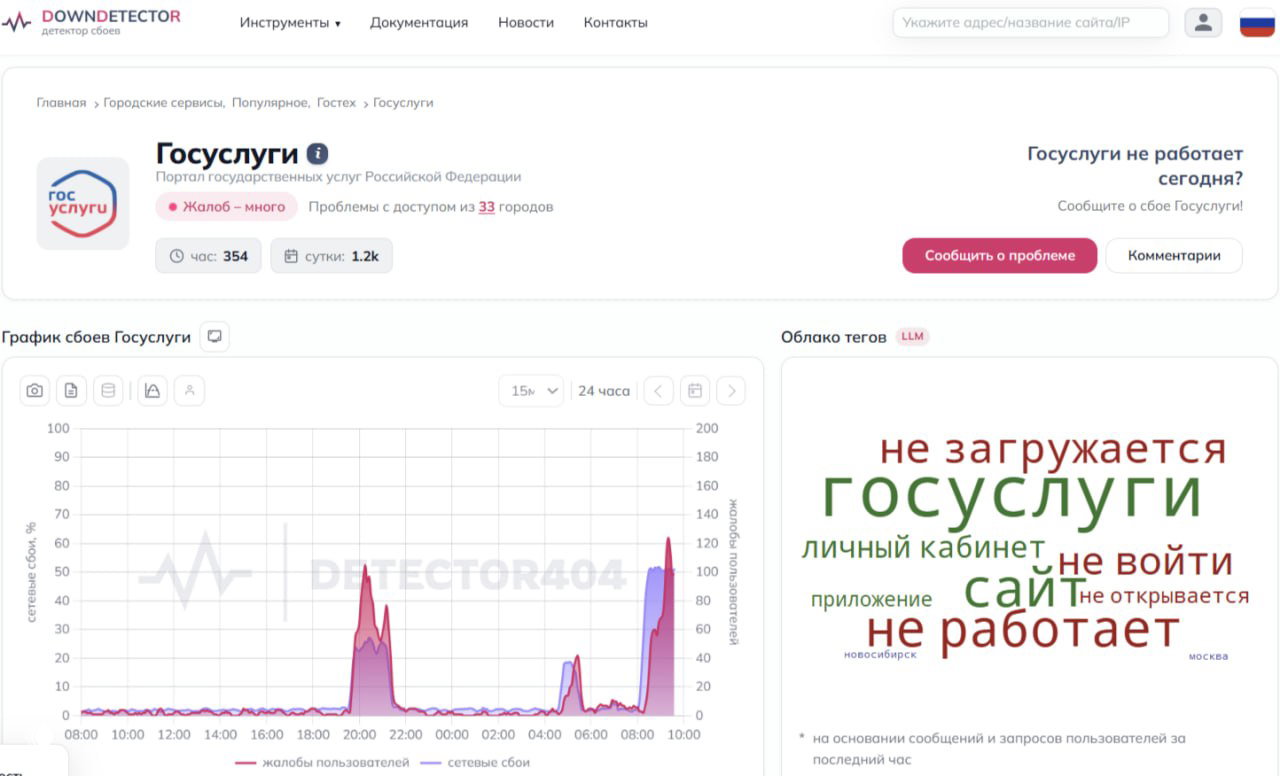Click the right chevron to shift chart forward
The height and width of the screenshot is (776, 1280).
point(731,390)
